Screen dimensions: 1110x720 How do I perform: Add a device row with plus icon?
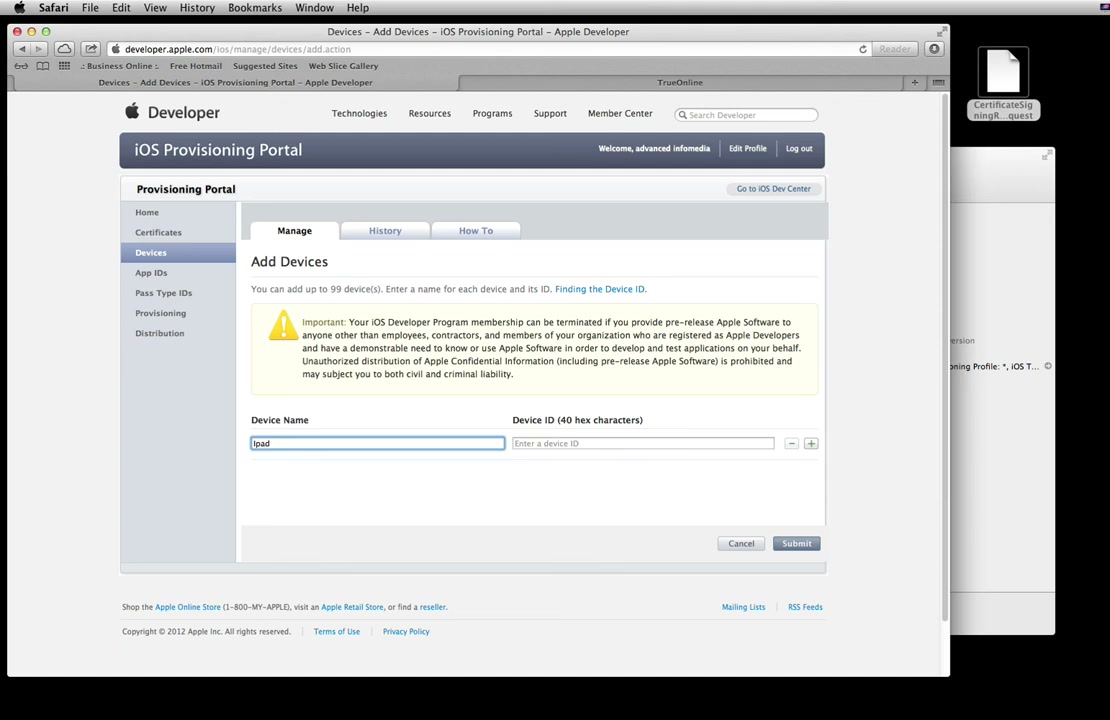click(x=811, y=443)
